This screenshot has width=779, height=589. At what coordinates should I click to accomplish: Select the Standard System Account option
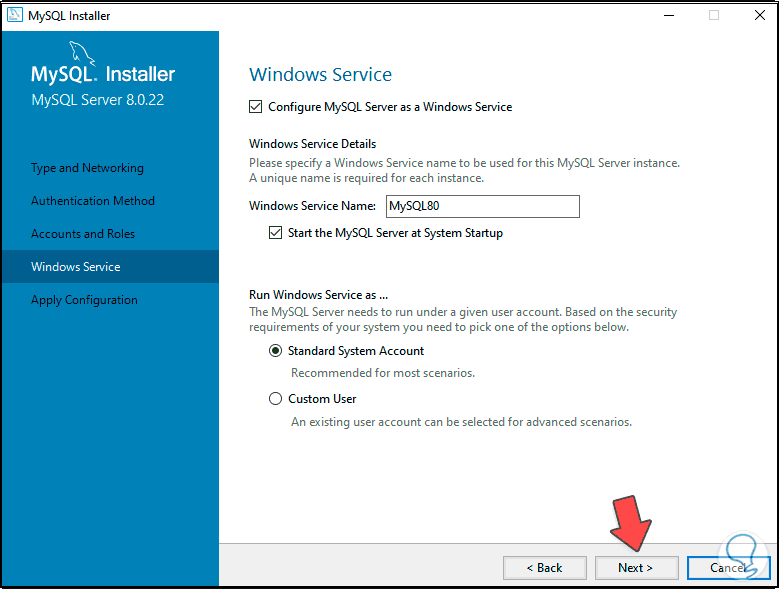275,351
